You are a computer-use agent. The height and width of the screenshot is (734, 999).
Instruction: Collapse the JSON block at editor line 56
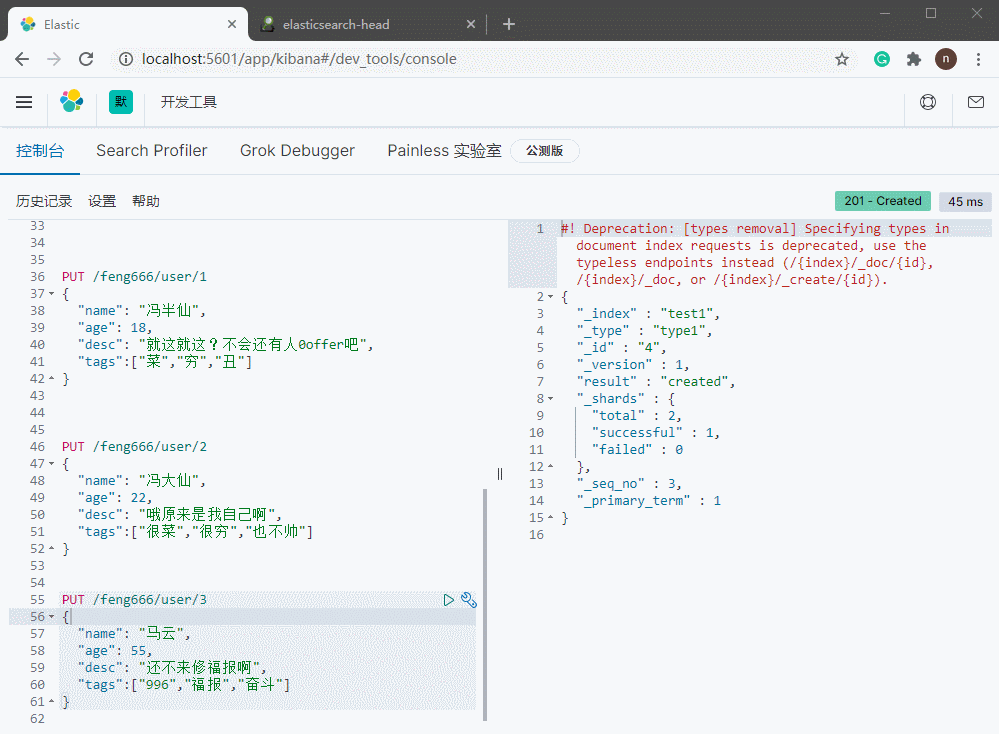click(x=52, y=617)
